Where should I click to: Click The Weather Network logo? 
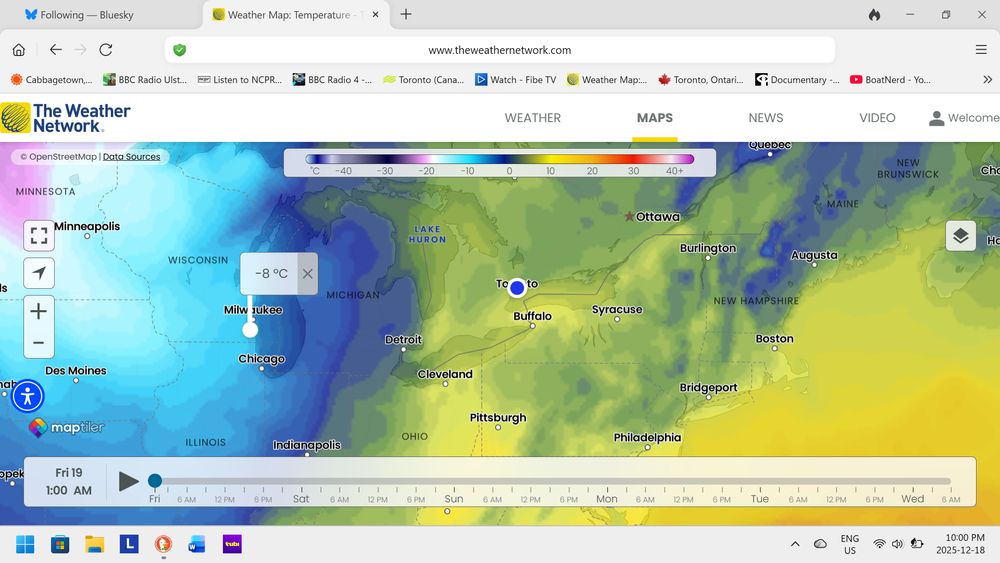click(x=66, y=118)
